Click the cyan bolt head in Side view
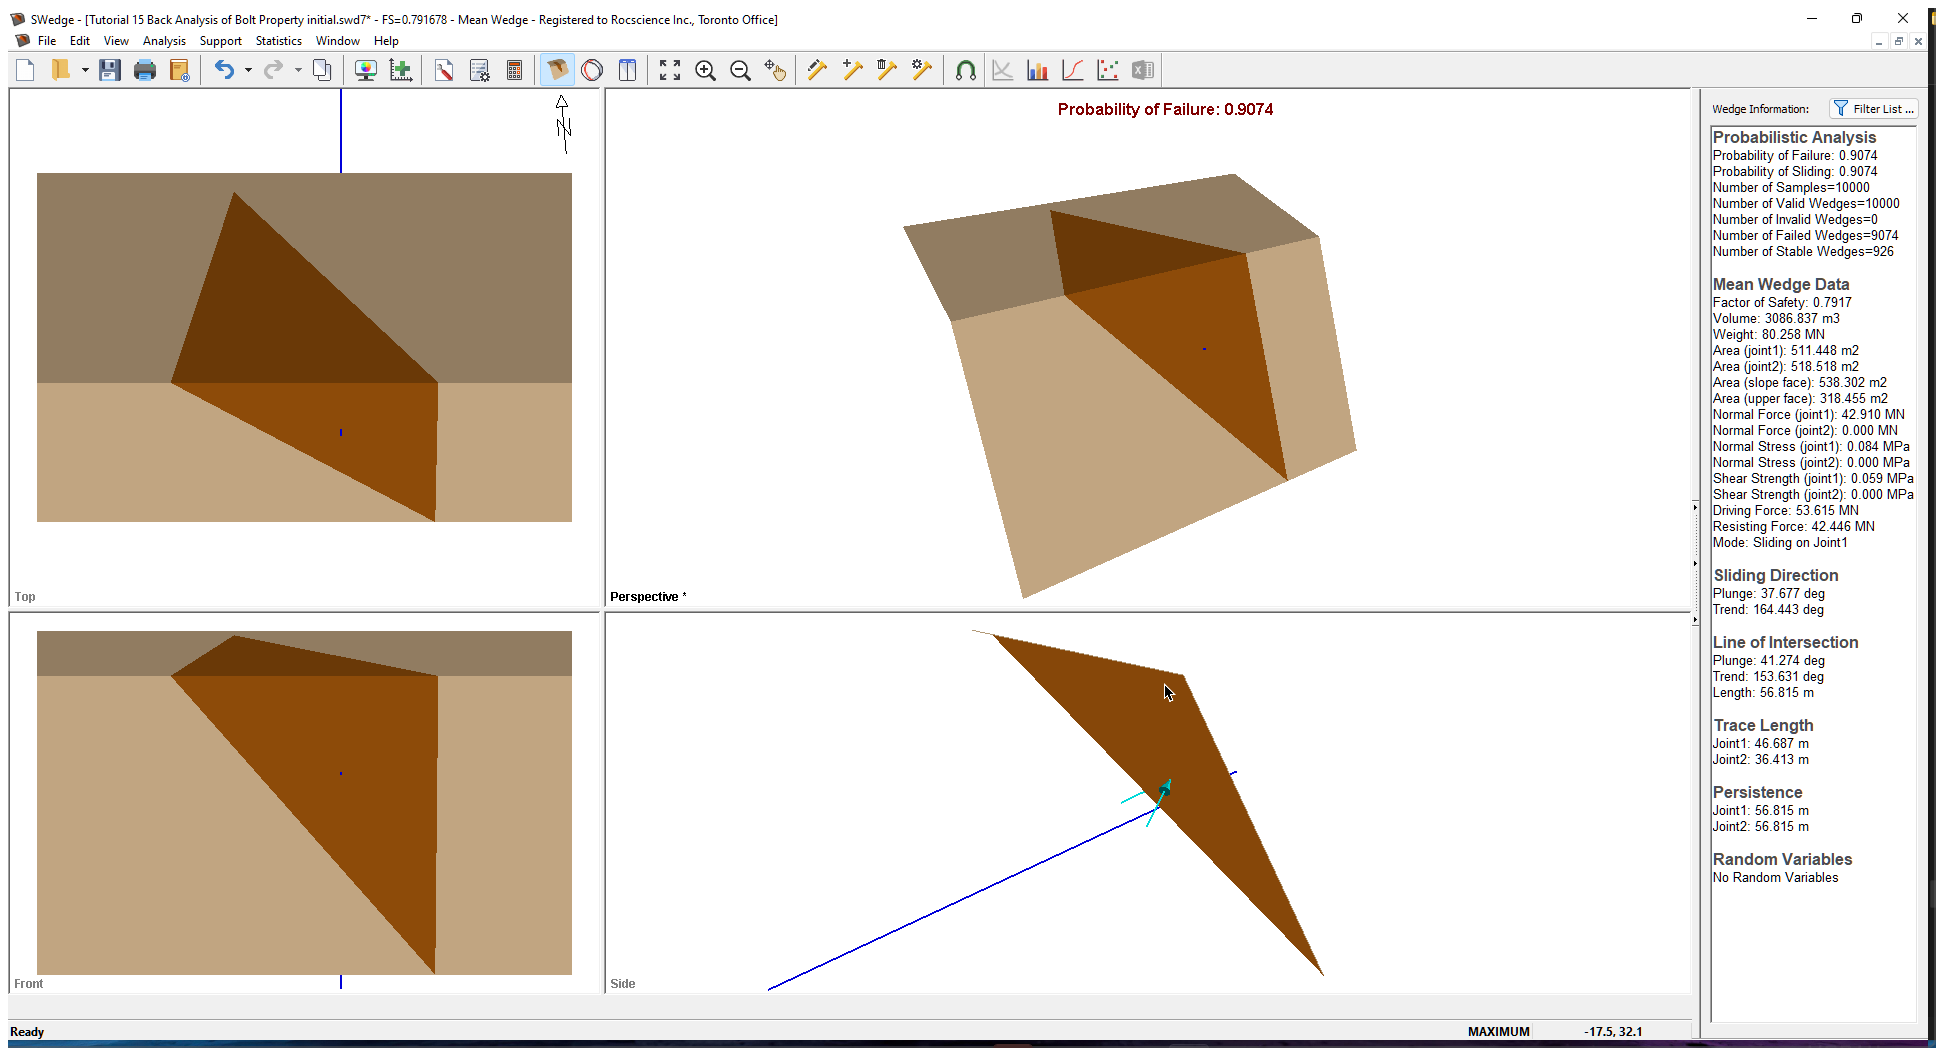This screenshot has height=1048, width=1936. tap(1164, 790)
